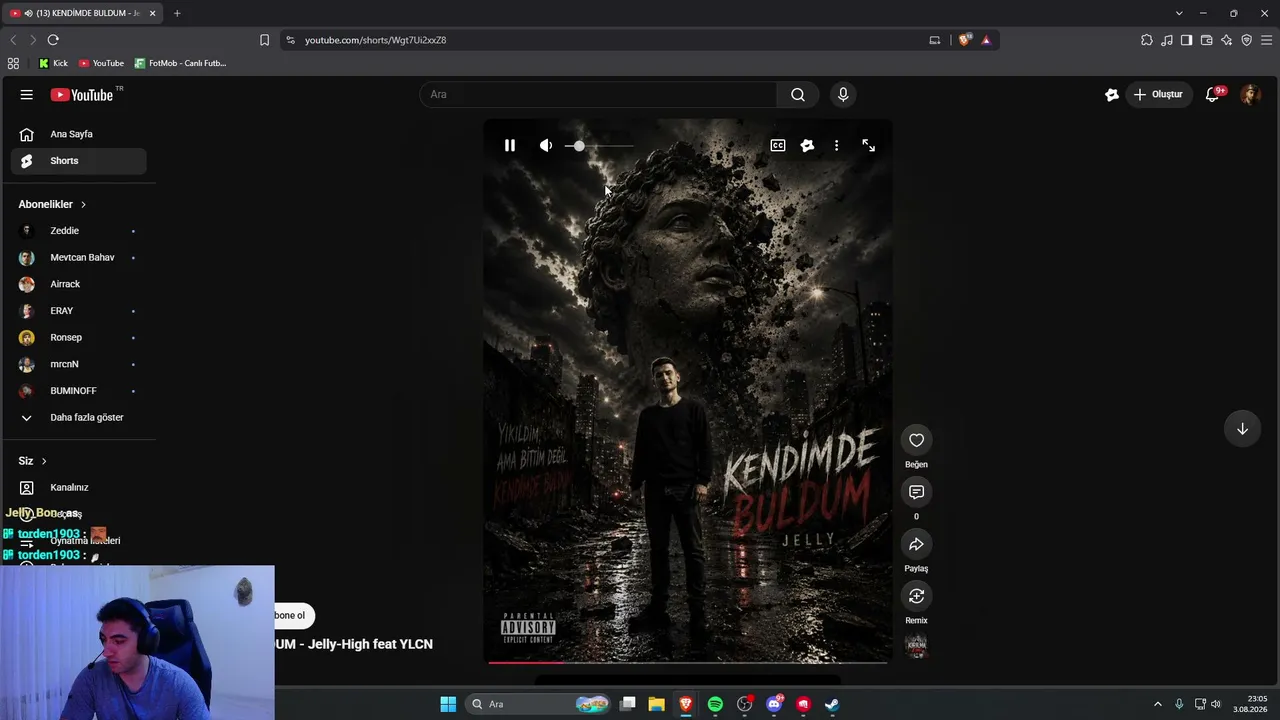The image size is (1280, 720).
Task: Show hidden system tray icons
Action: [1158, 704]
